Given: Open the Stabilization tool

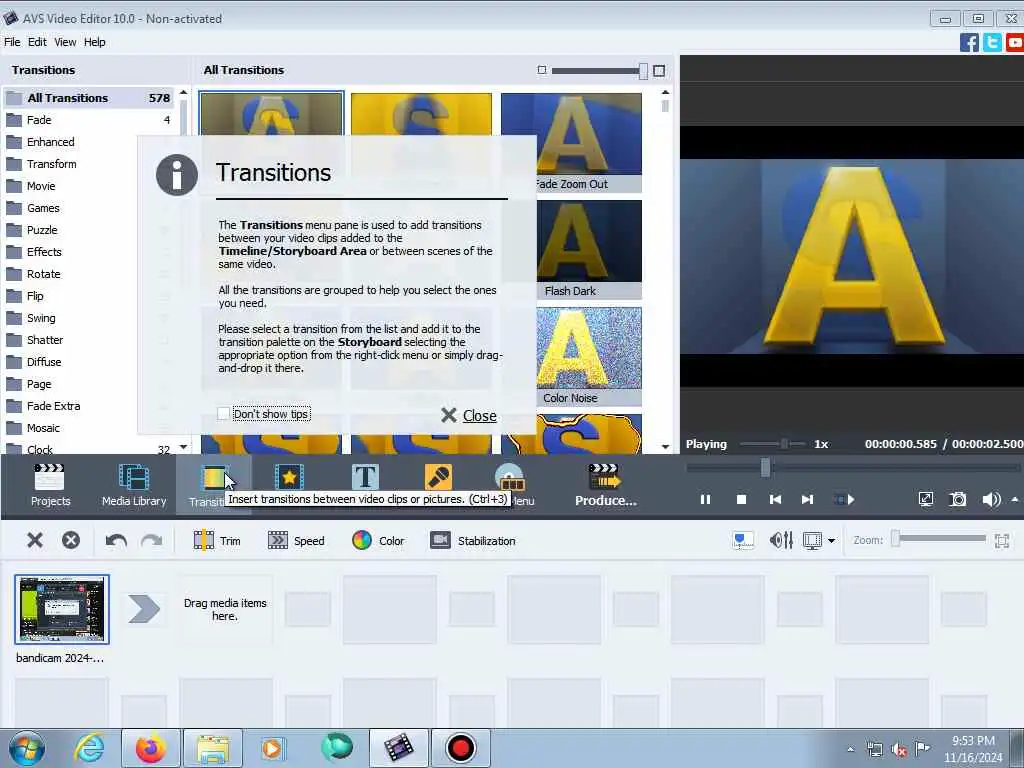Looking at the screenshot, I should pos(473,541).
